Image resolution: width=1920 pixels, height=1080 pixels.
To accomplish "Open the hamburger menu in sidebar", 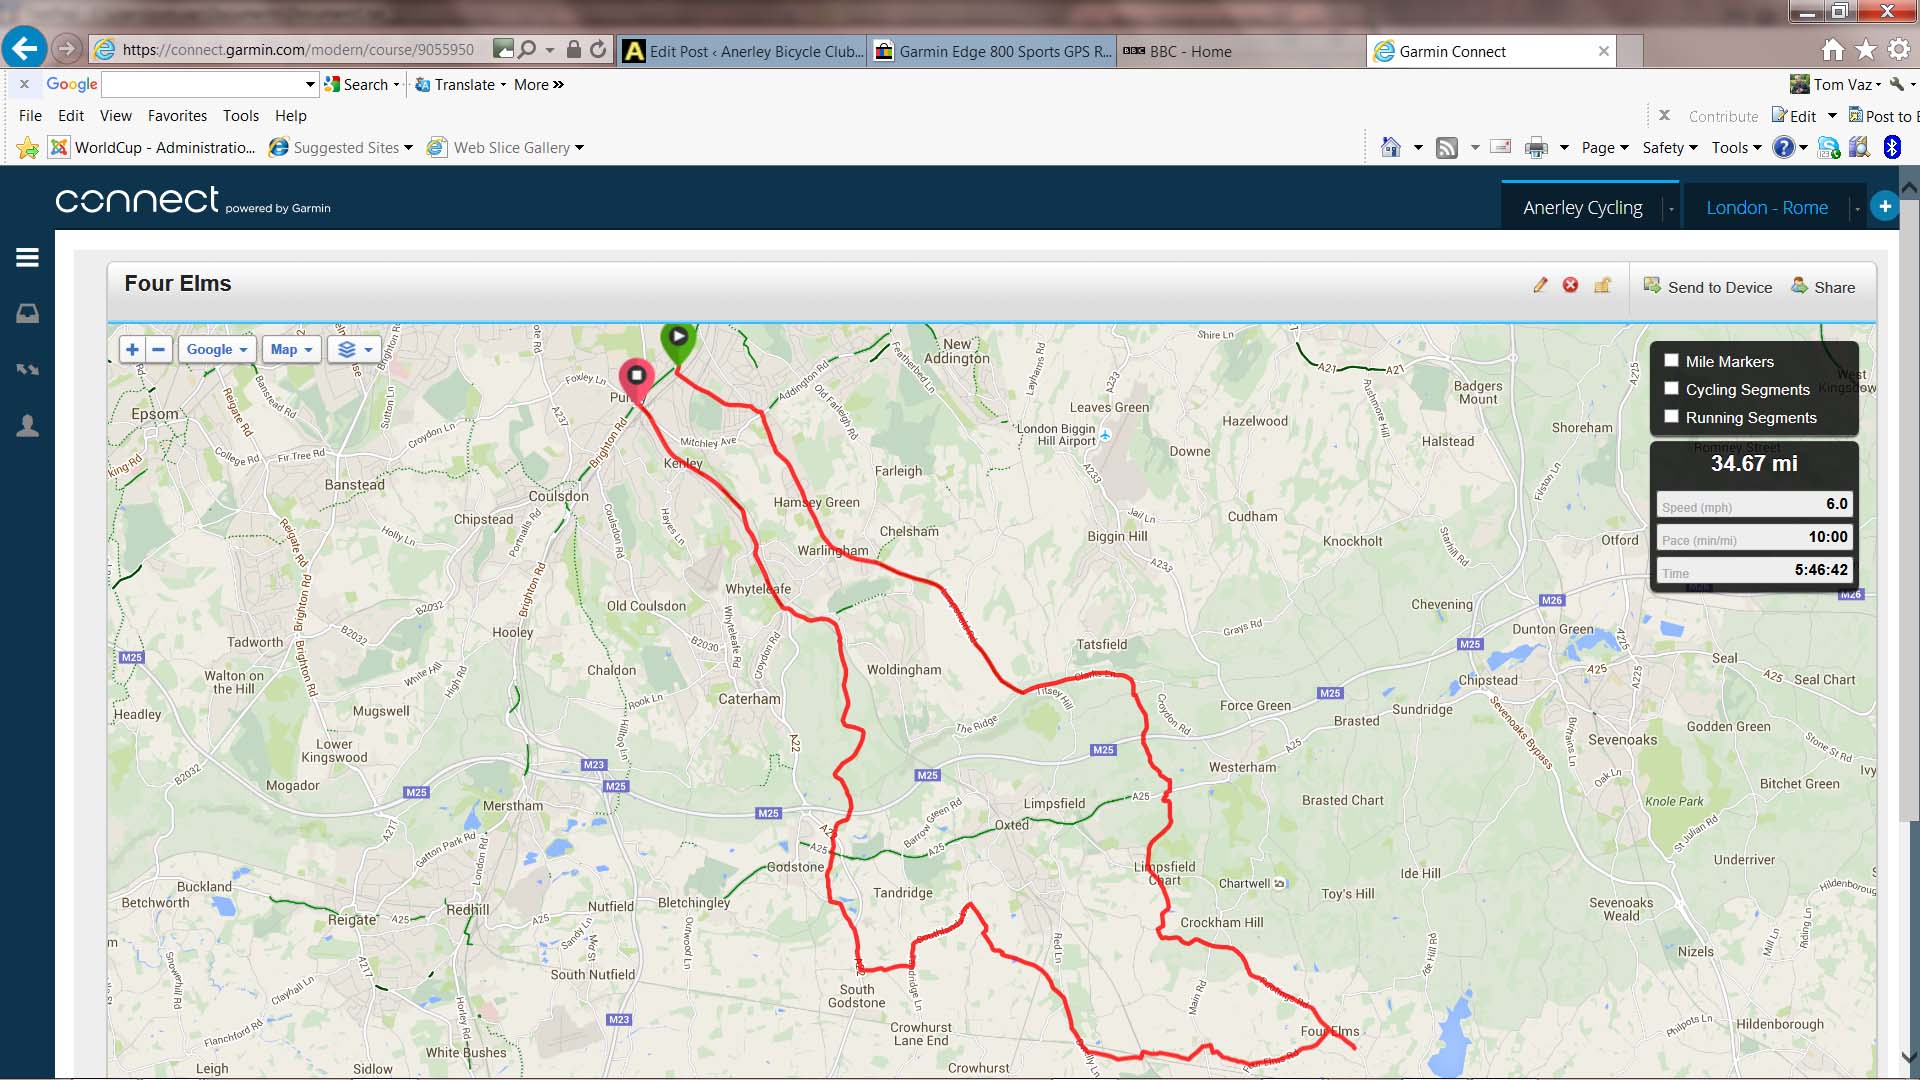I will tap(27, 258).
